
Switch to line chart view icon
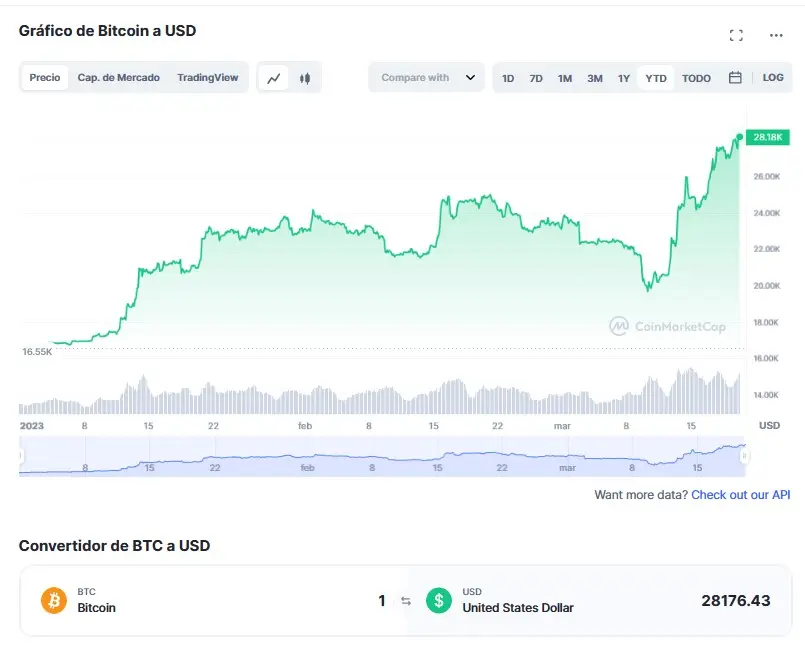pos(273,78)
